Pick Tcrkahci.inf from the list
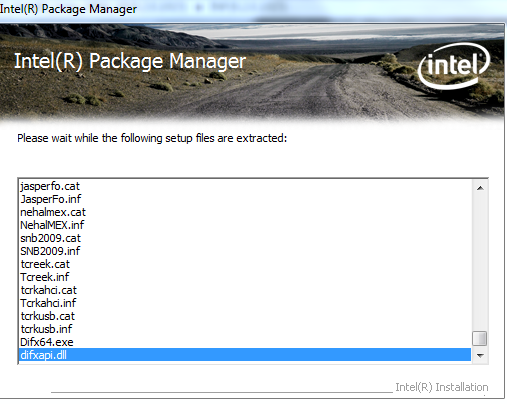507x404 pixels. [245, 303]
